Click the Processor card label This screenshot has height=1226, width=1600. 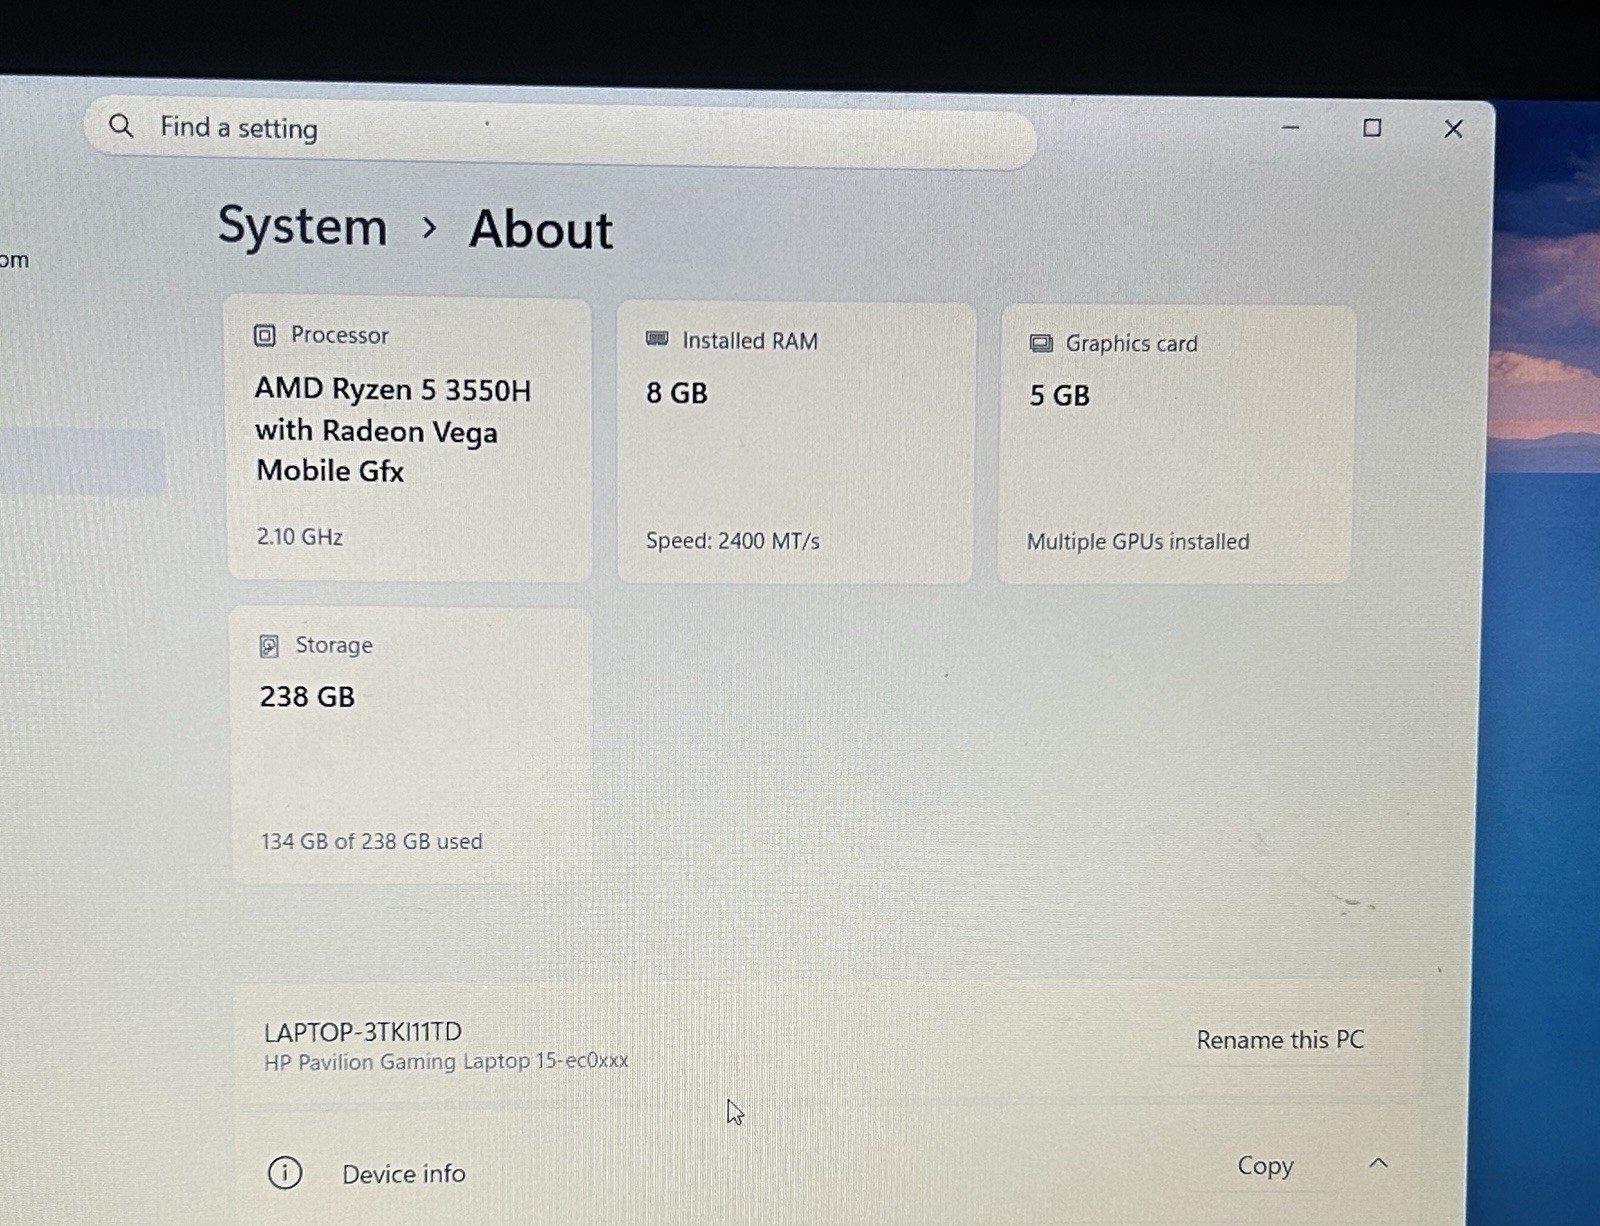[x=339, y=335]
